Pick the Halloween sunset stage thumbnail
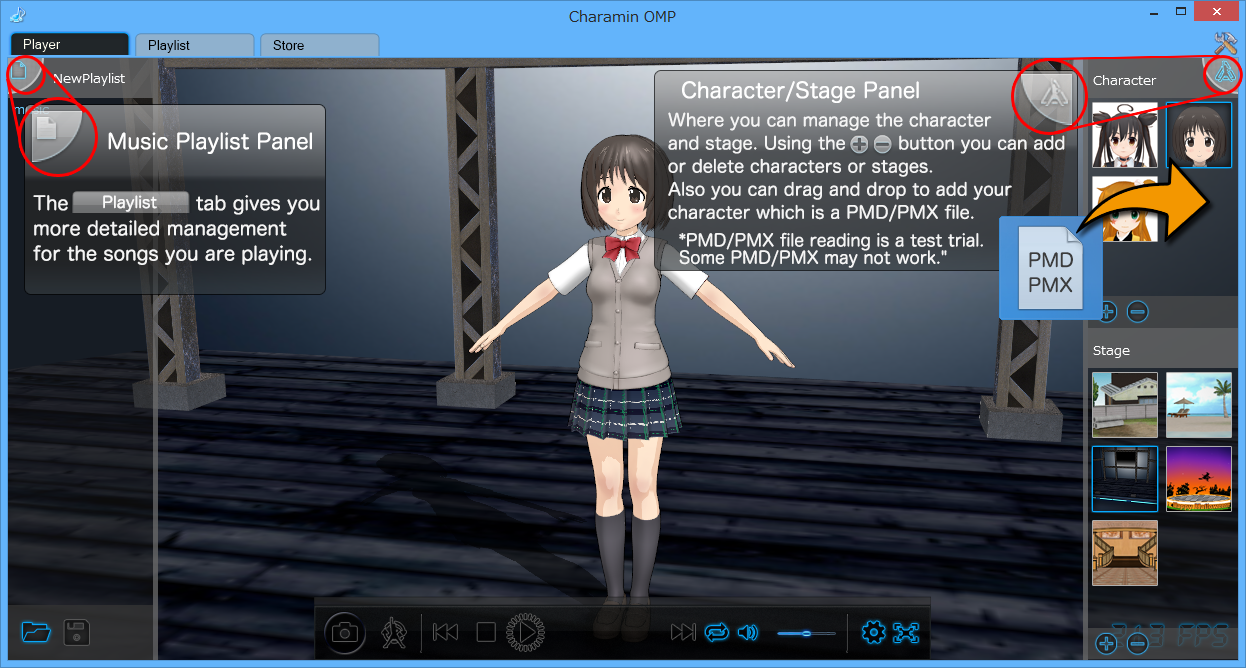This screenshot has height=668, width=1246. [1199, 479]
